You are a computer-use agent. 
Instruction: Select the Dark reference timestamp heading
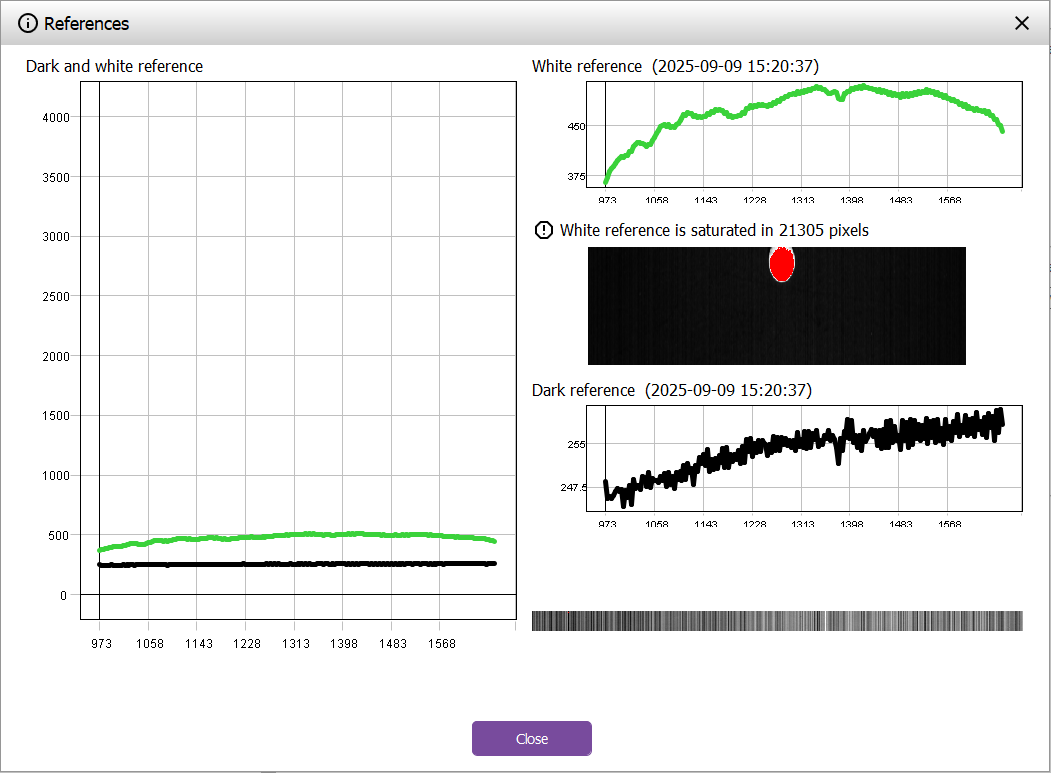(x=671, y=390)
